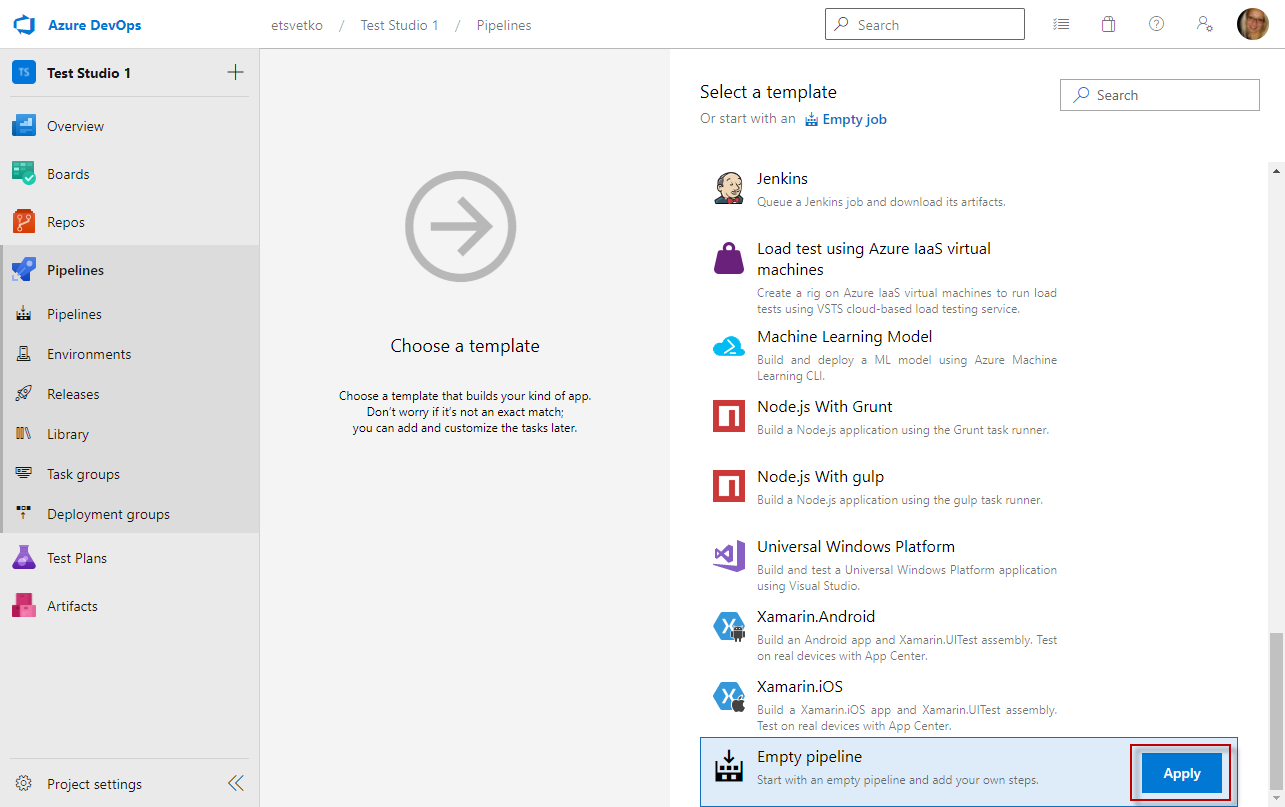The image size is (1285, 807).
Task: Click Pipelines in the breadcrumb
Action: click(x=504, y=25)
